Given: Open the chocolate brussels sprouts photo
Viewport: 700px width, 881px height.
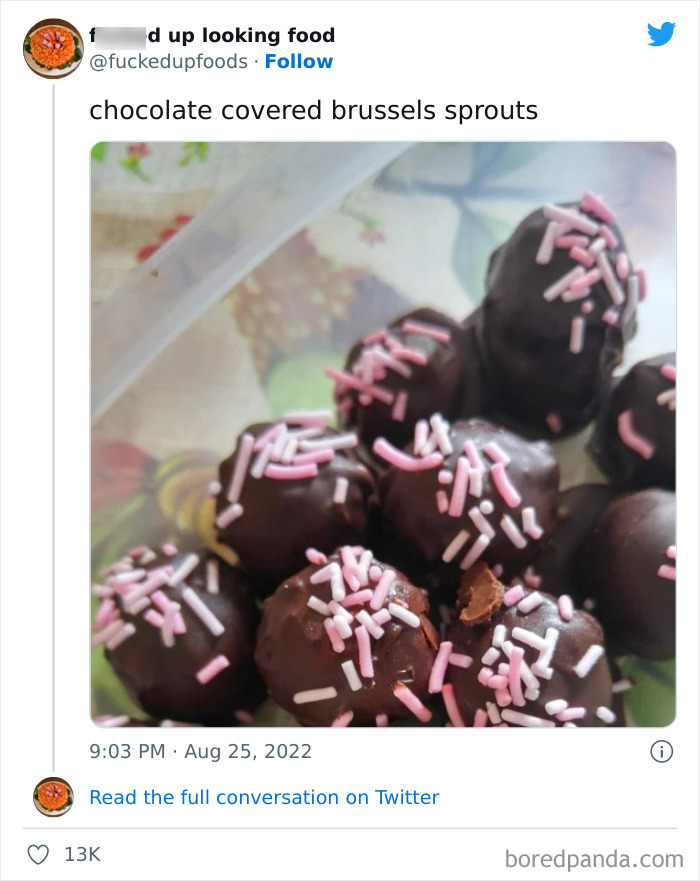Looking at the screenshot, I should pos(383,434).
